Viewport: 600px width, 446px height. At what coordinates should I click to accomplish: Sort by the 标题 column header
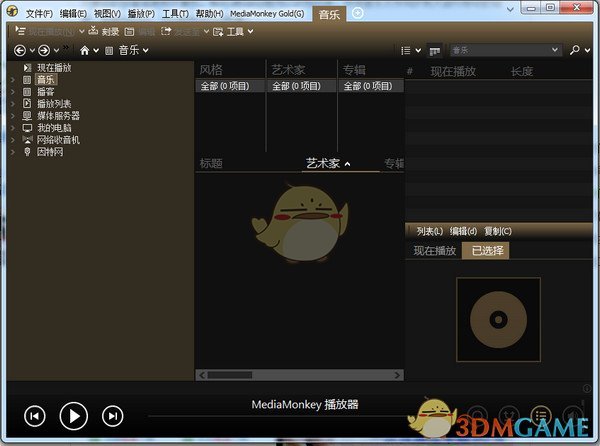pyautogui.click(x=211, y=164)
